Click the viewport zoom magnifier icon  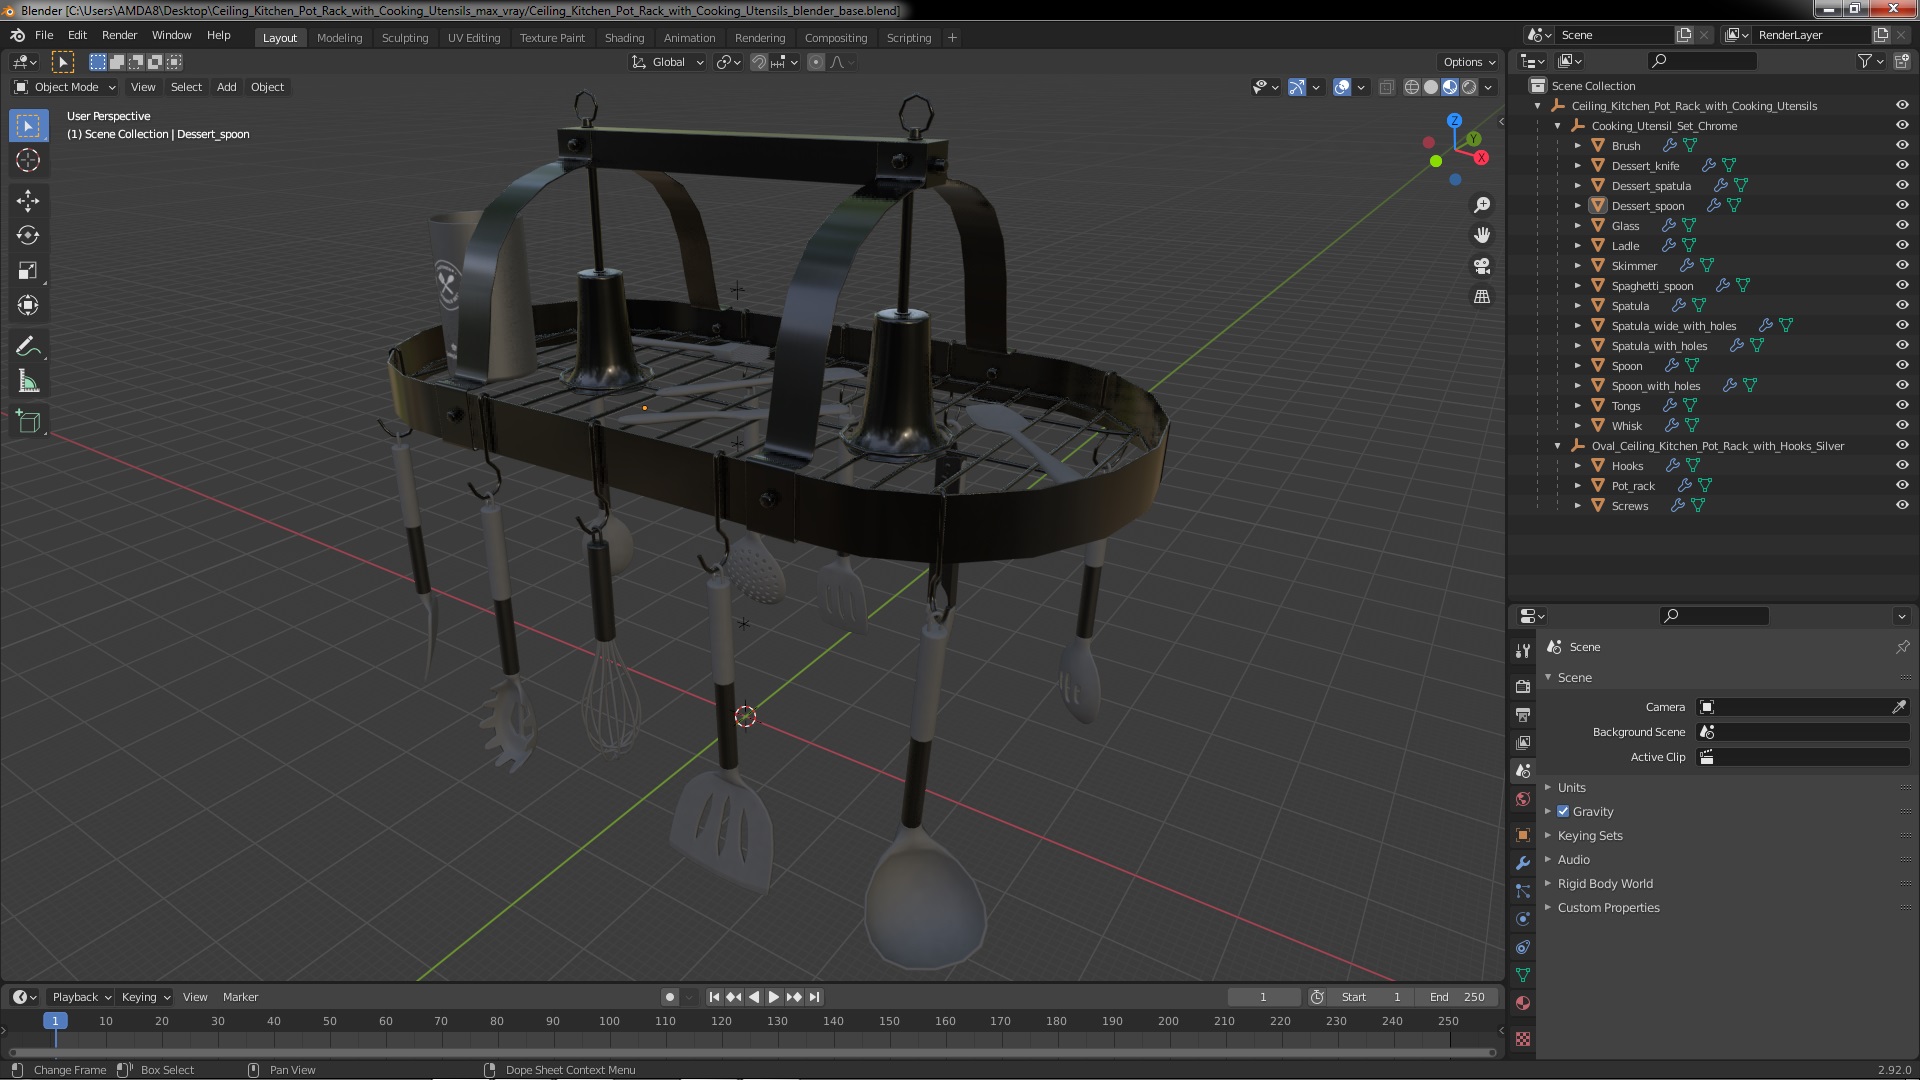(x=1482, y=205)
